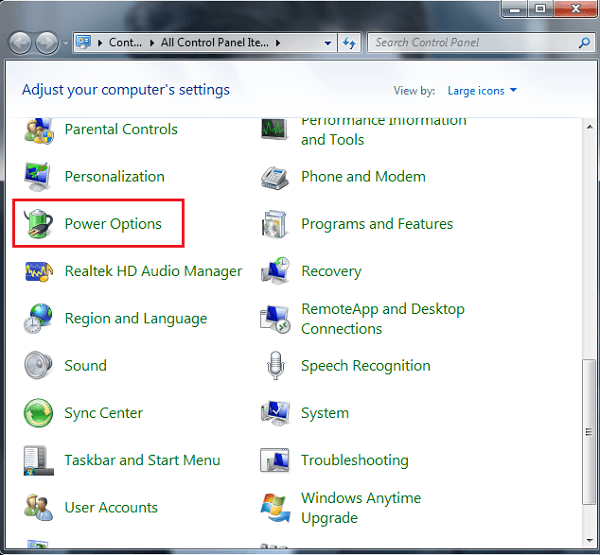Open the Phone and Modem icon
Image resolution: width=600 pixels, height=555 pixels.
275,177
